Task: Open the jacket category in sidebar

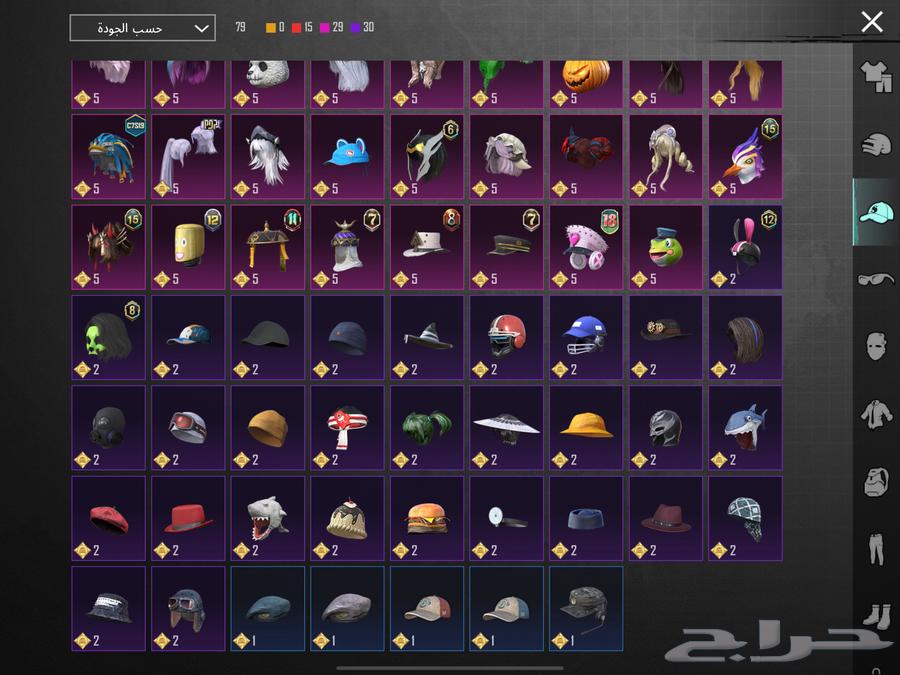Action: pyautogui.click(x=876, y=413)
